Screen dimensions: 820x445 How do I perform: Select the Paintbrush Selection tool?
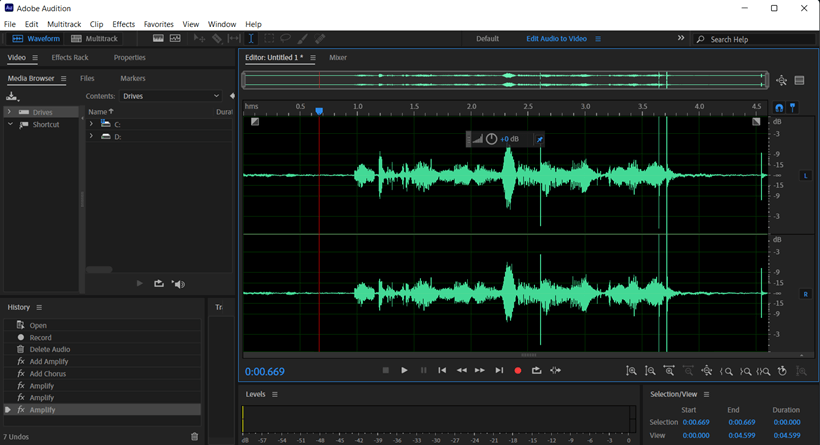(x=302, y=39)
